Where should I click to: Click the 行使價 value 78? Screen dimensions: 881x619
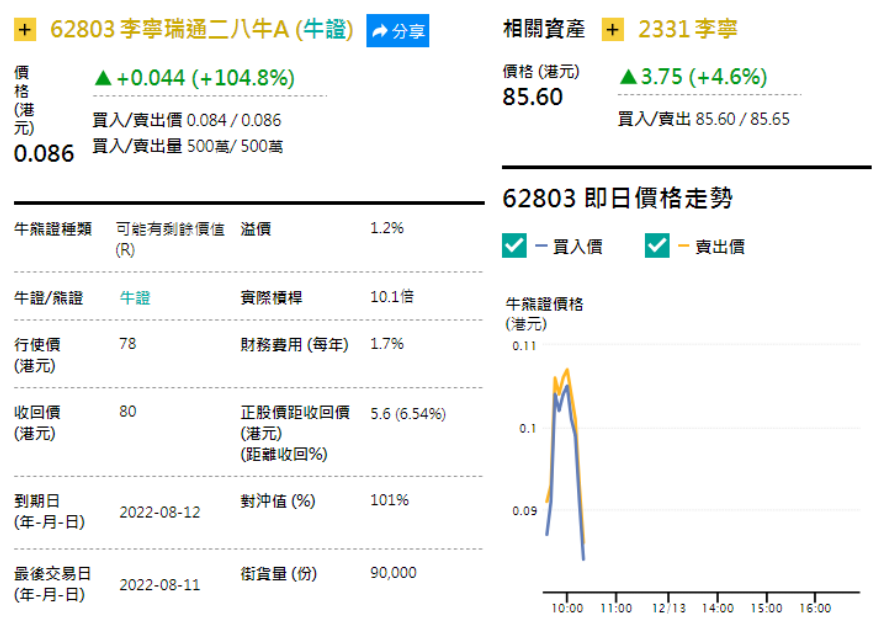point(128,344)
